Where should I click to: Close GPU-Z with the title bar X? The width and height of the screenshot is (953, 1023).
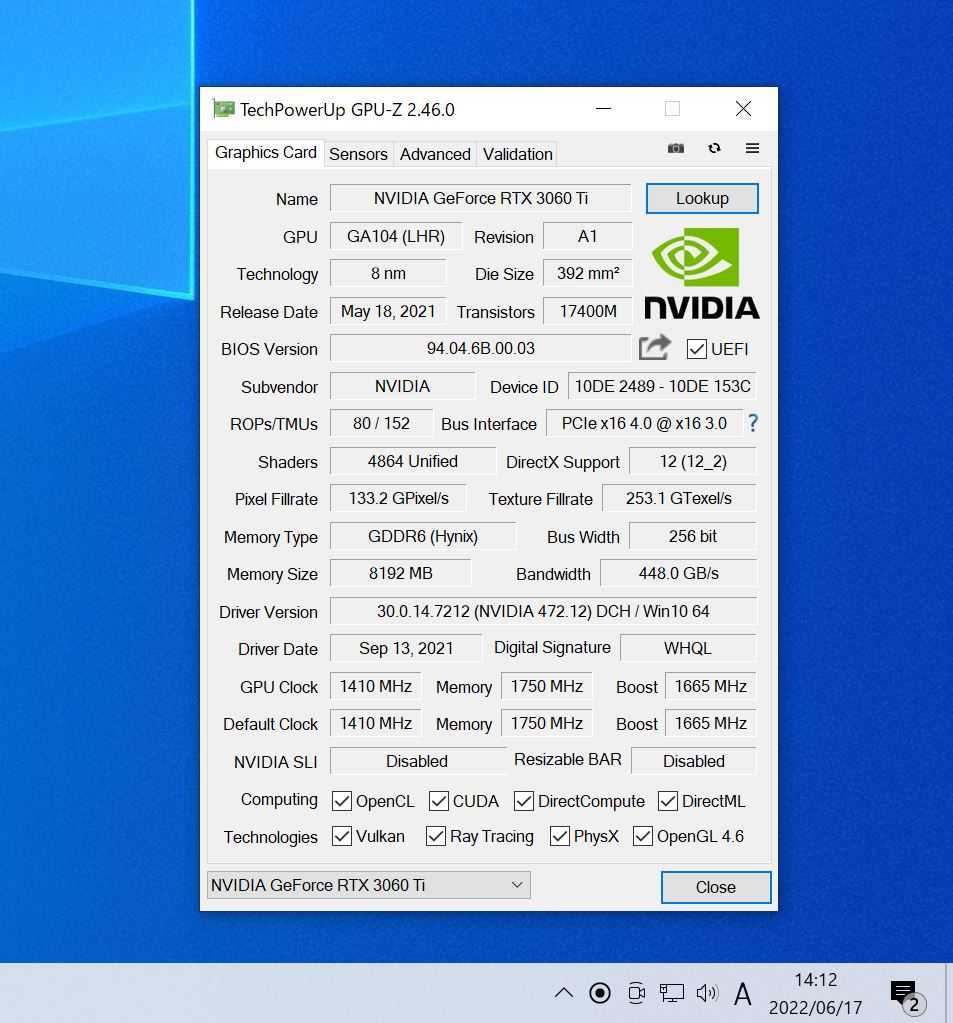(x=743, y=108)
